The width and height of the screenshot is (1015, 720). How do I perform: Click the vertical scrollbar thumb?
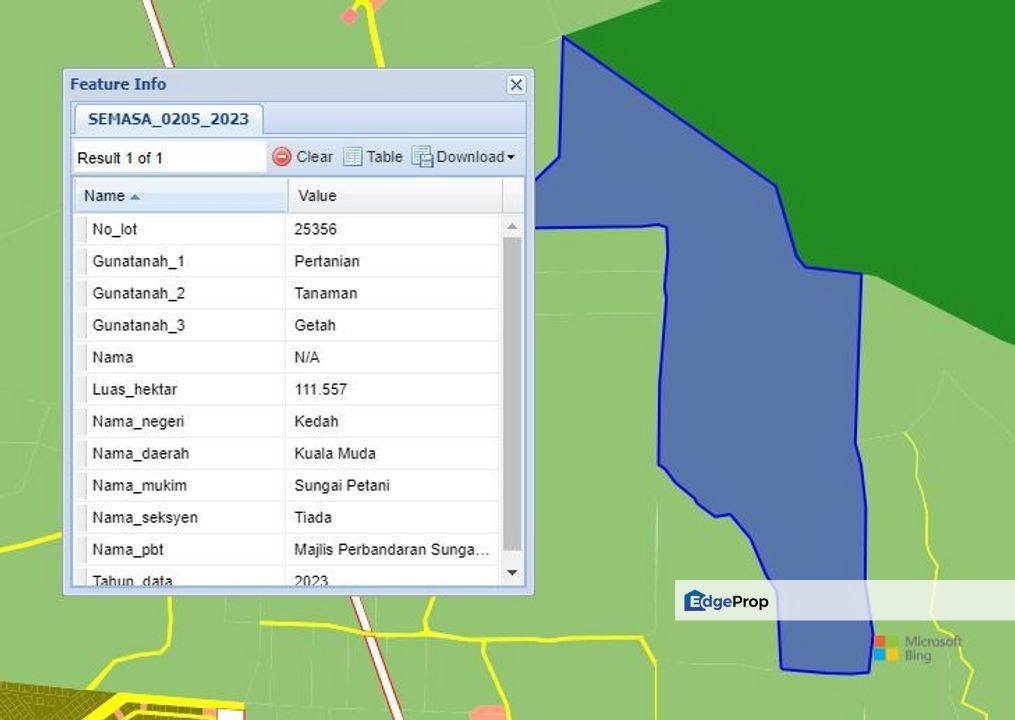point(512,394)
